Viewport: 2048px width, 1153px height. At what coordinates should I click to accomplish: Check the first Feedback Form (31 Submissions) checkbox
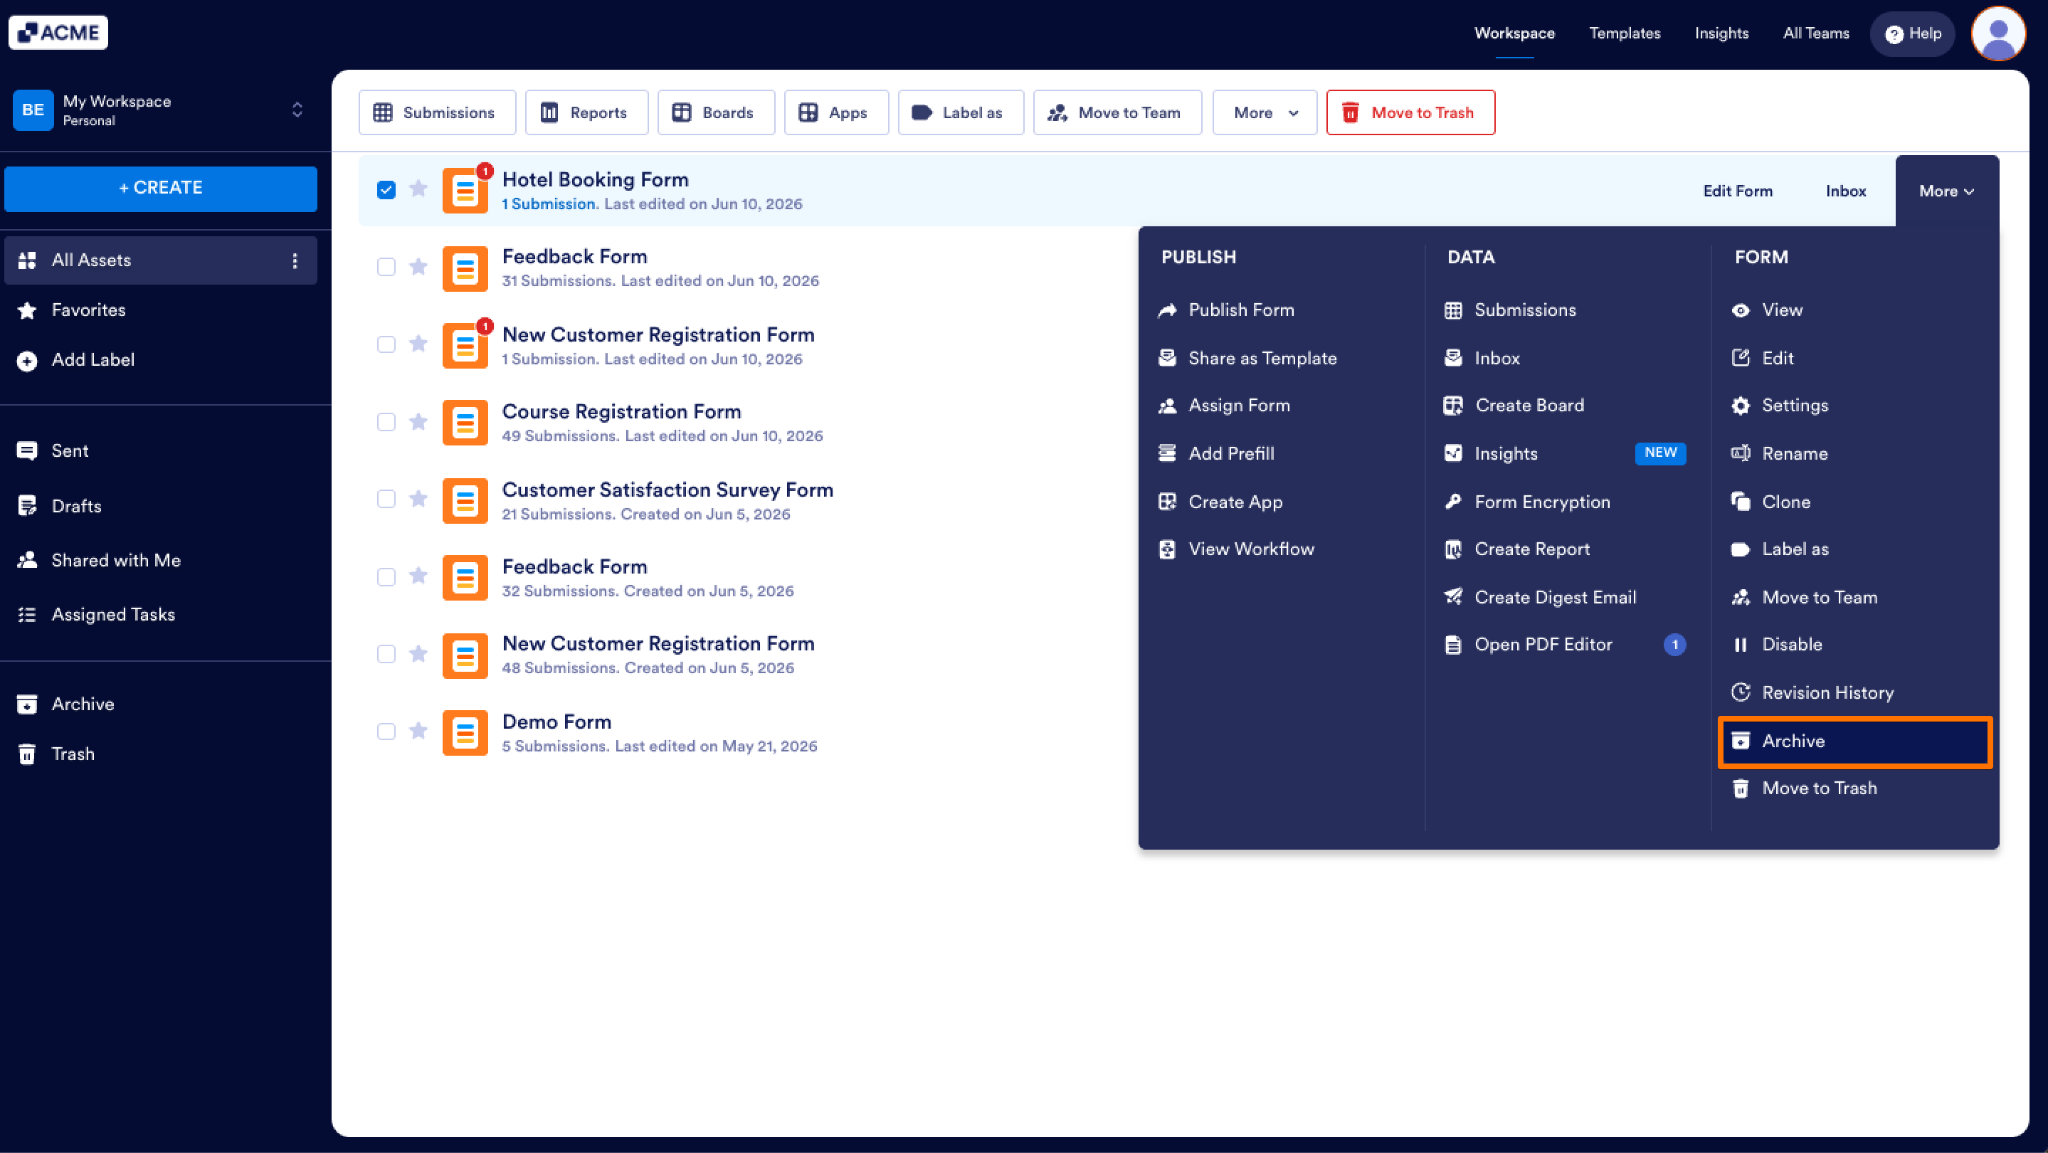(x=386, y=267)
